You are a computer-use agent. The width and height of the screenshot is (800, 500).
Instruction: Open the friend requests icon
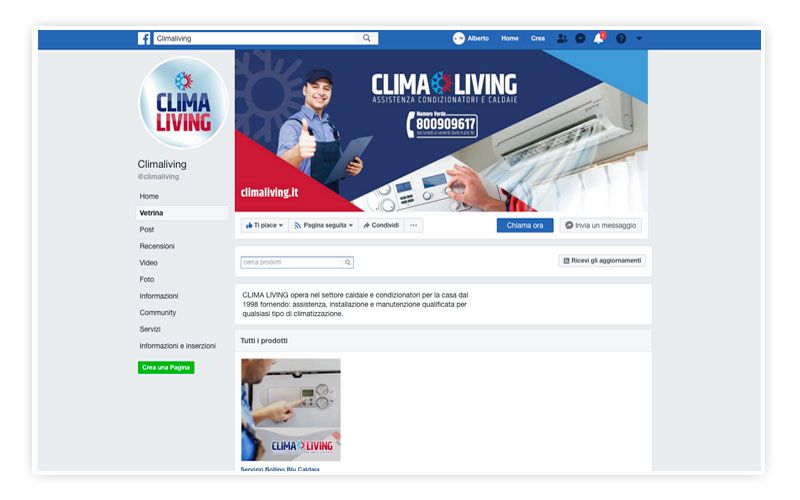[x=562, y=38]
